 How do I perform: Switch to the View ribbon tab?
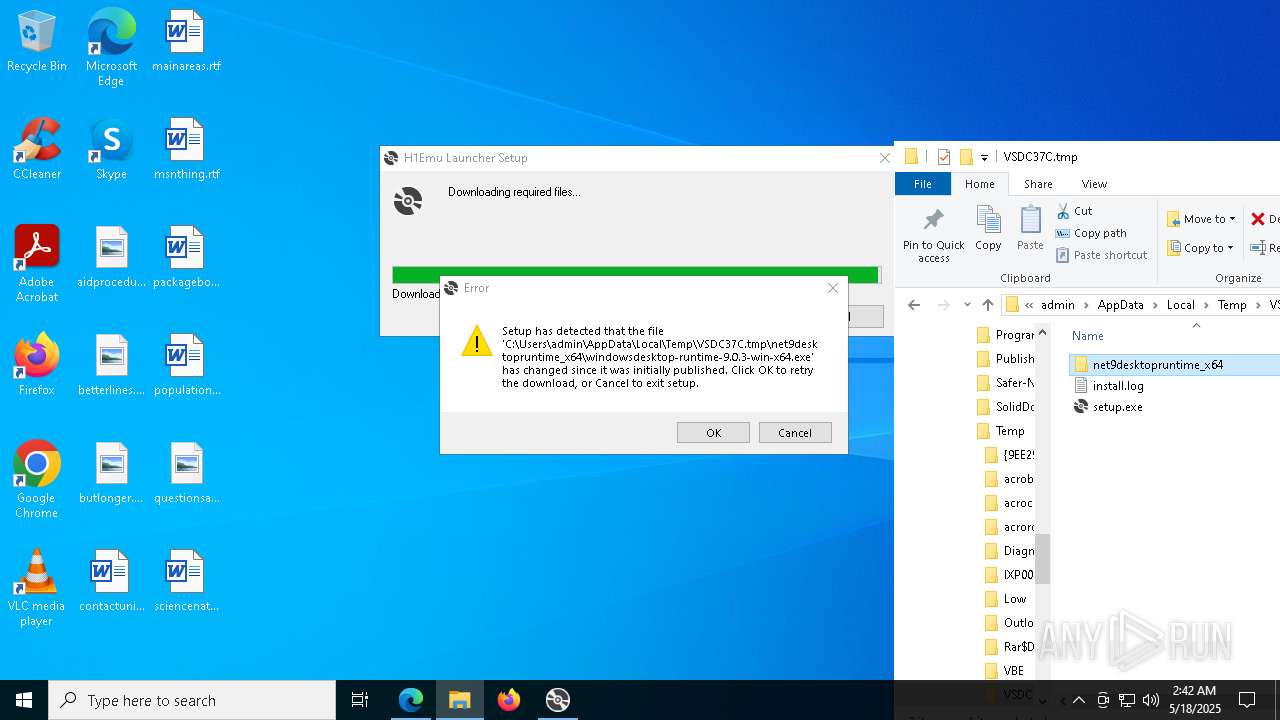1094,184
